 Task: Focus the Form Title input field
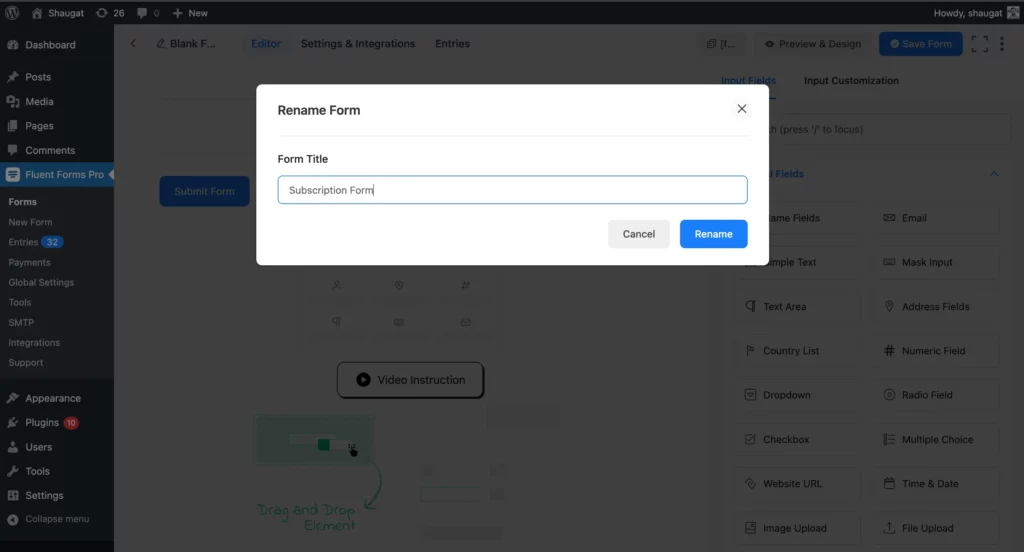pyautogui.click(x=512, y=189)
